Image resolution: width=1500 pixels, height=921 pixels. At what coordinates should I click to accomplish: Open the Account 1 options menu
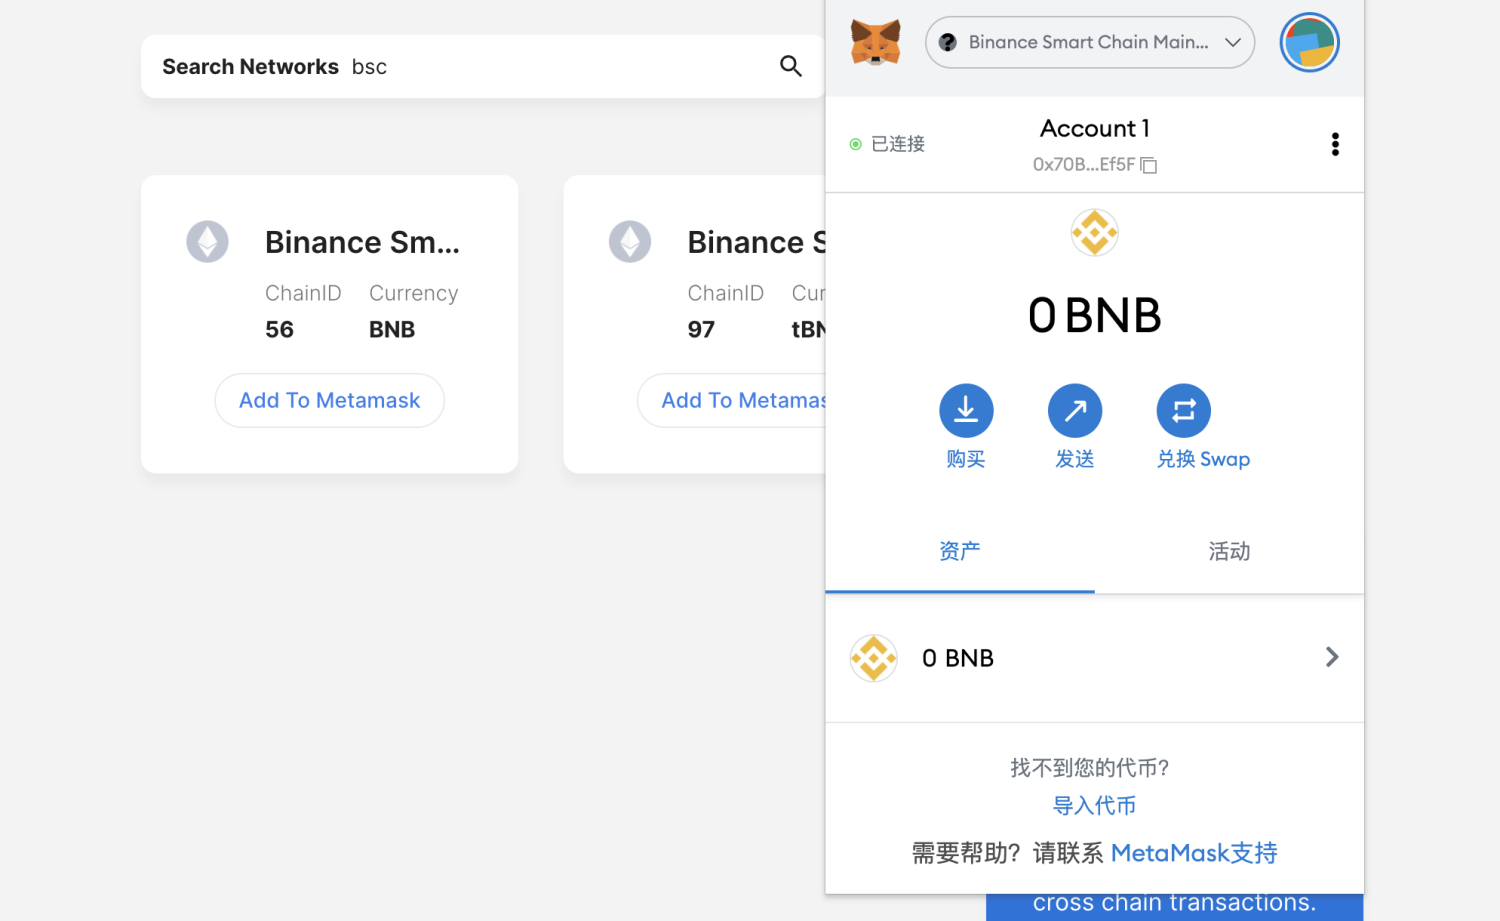pyautogui.click(x=1335, y=144)
